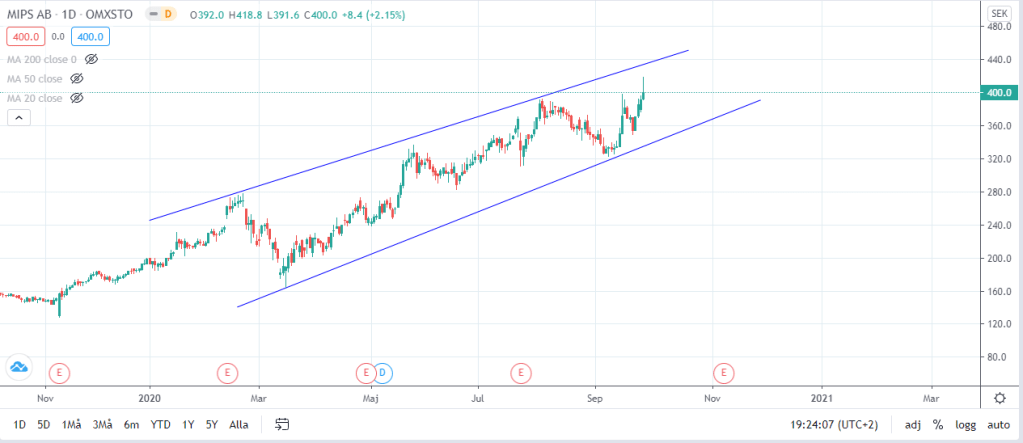This screenshot has height=443, width=1023.
Task: Collapse the indicator legend with chevron
Action: [19, 118]
